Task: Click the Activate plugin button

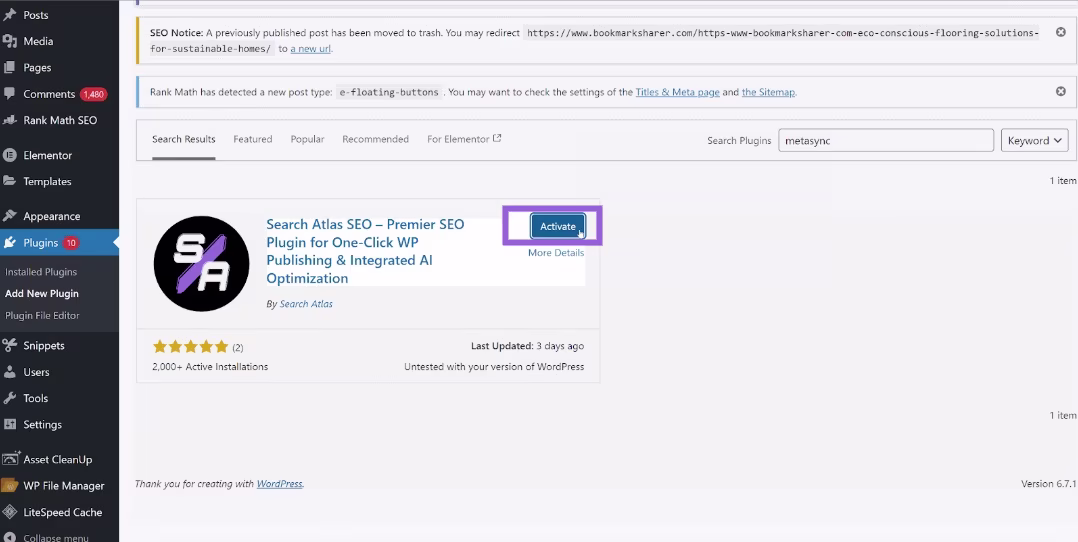Action: (557, 226)
